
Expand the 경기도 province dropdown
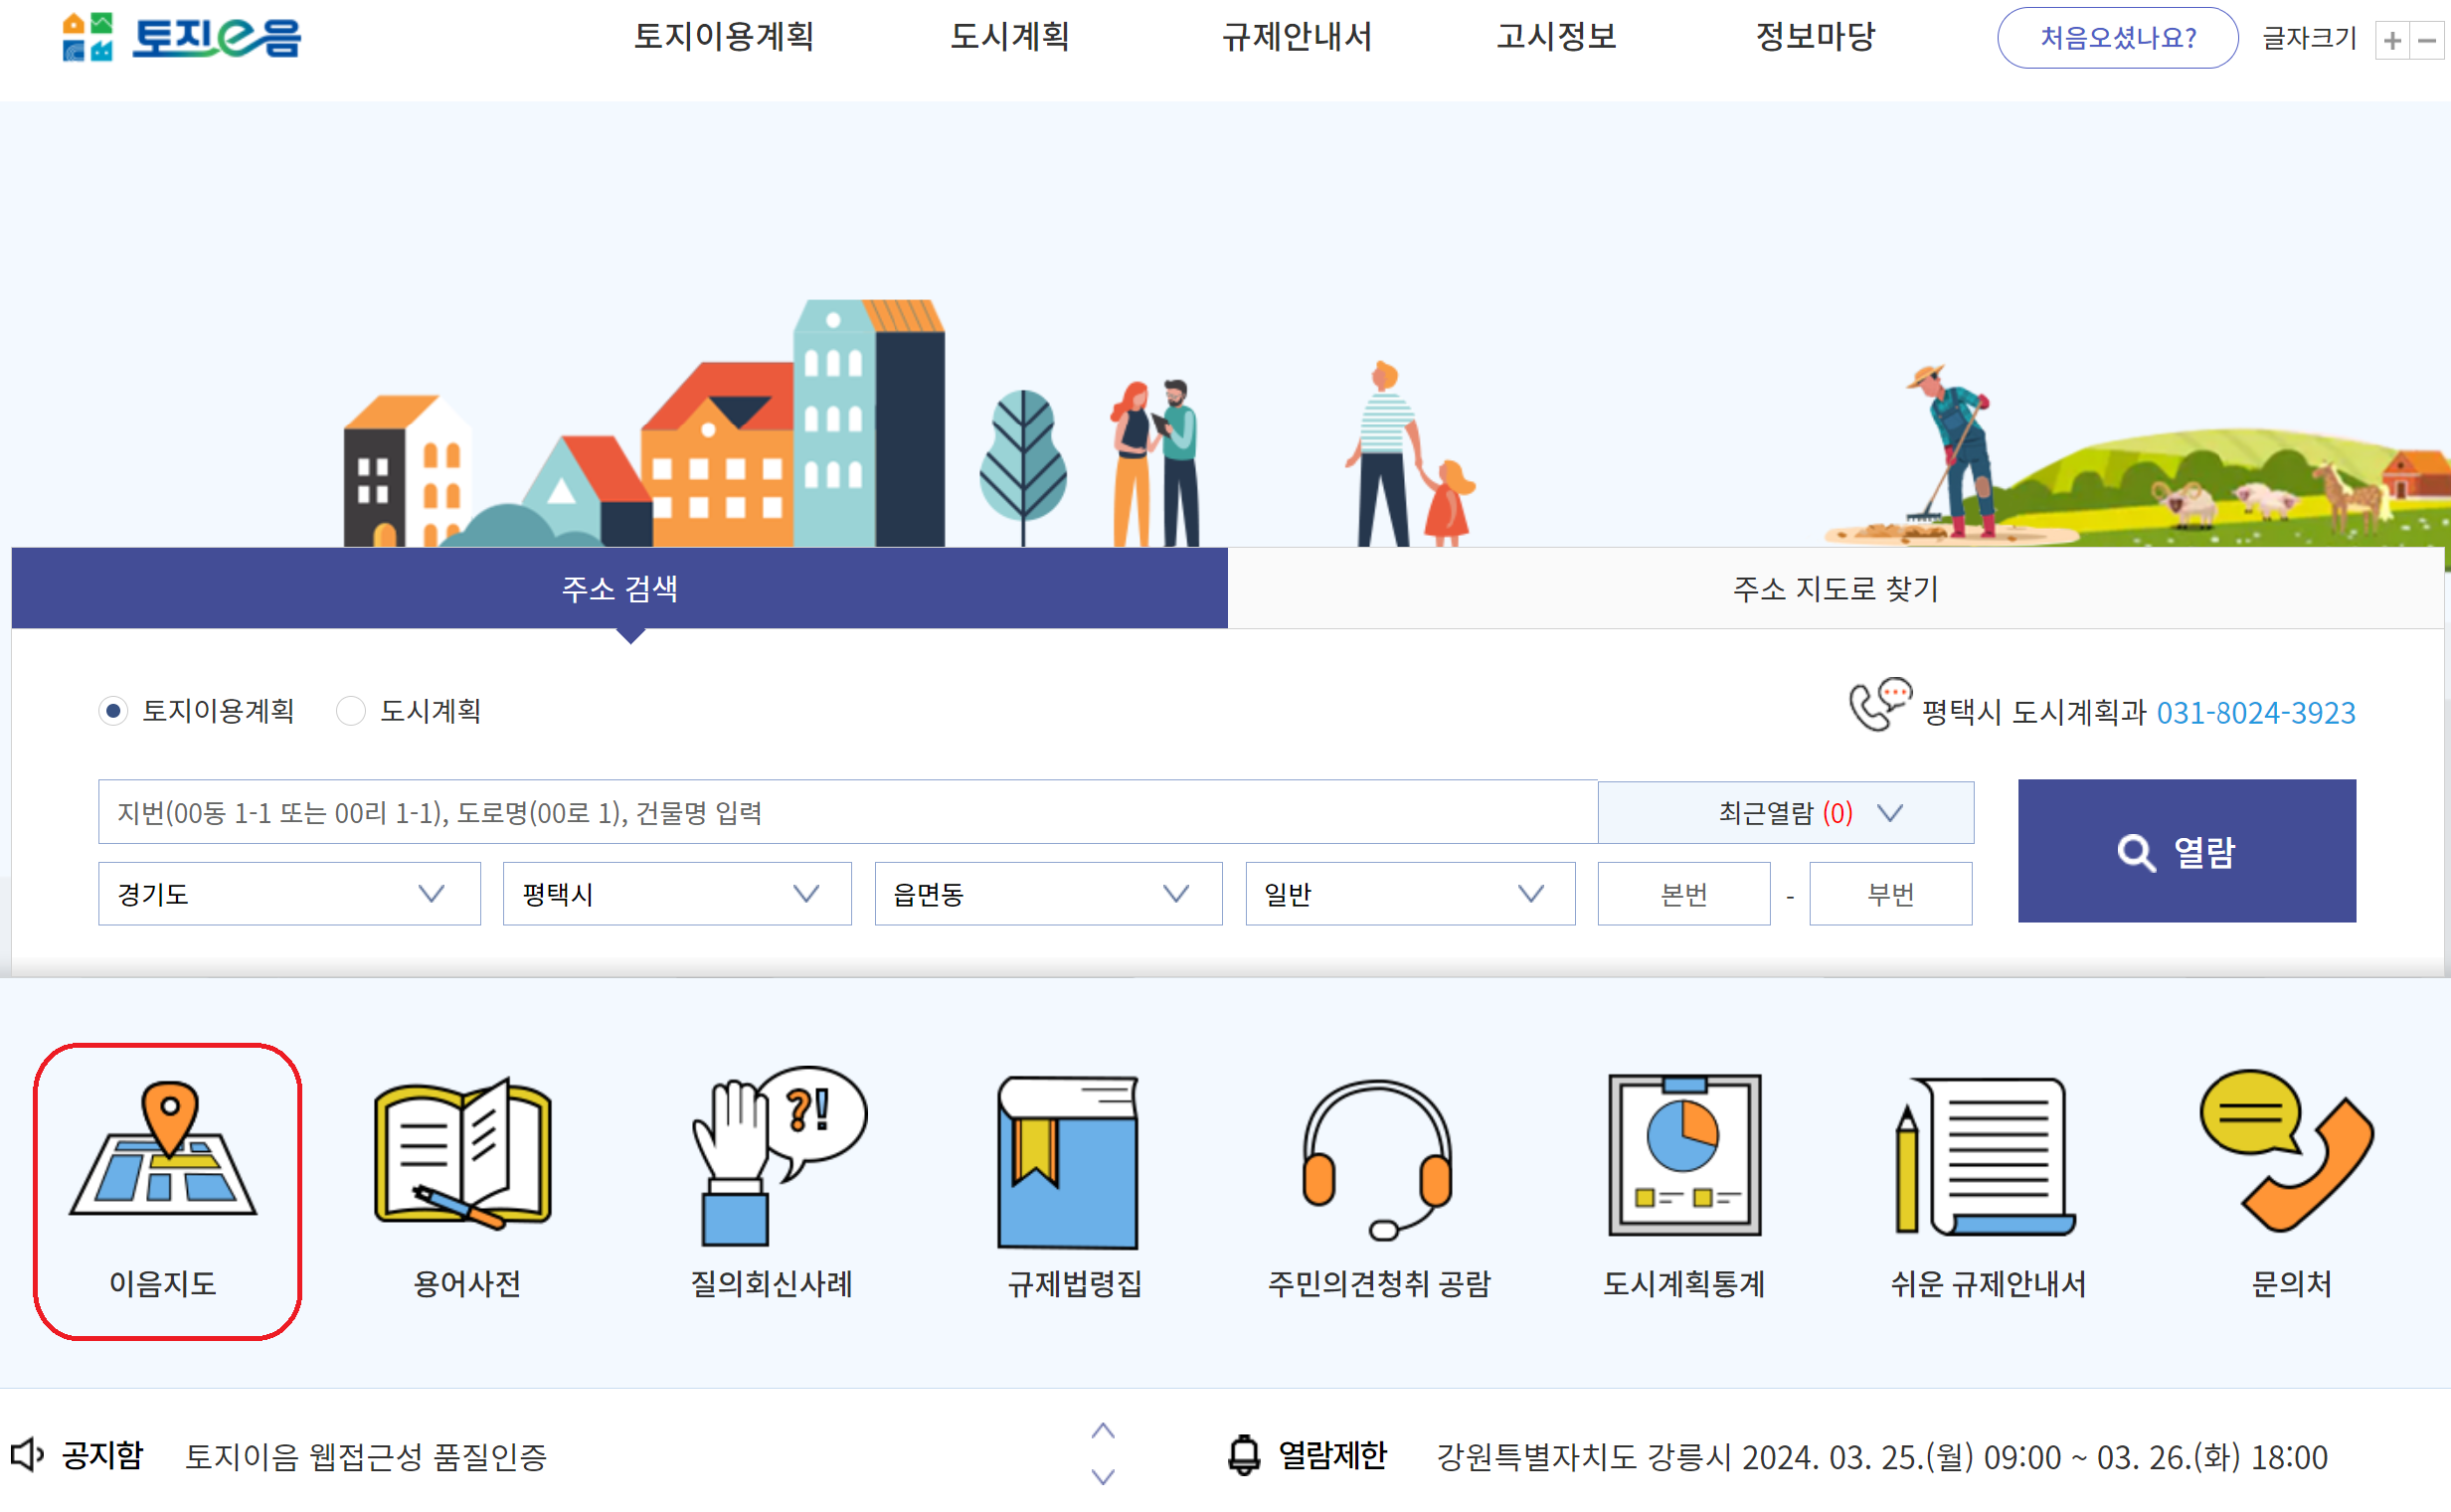289,893
